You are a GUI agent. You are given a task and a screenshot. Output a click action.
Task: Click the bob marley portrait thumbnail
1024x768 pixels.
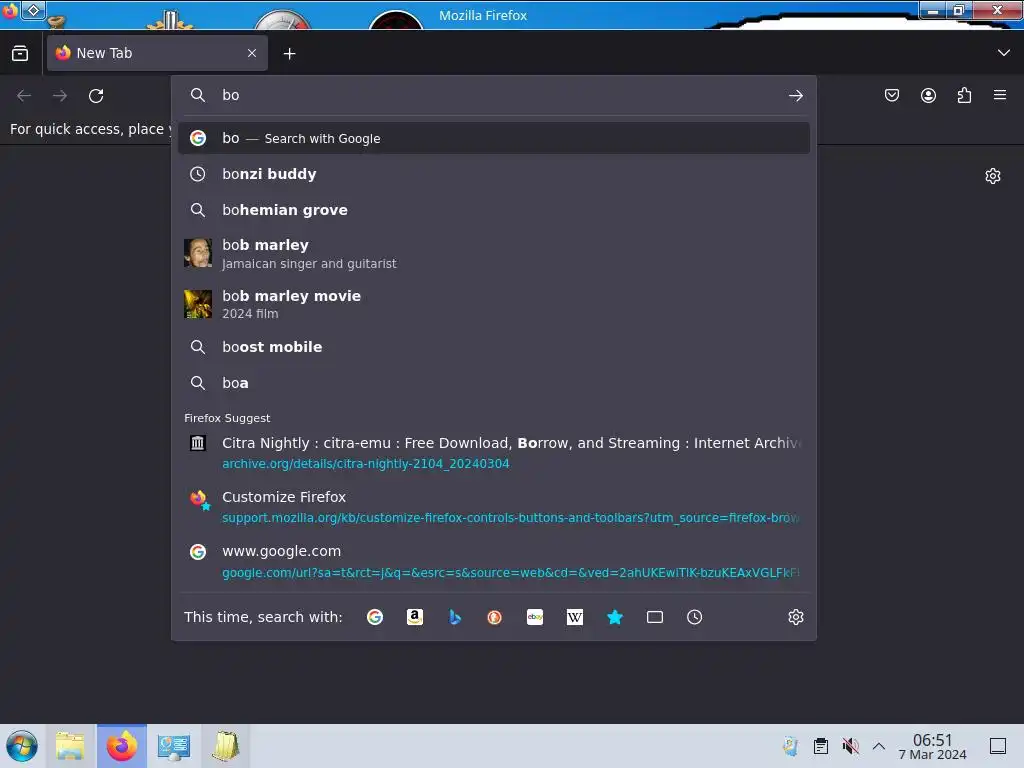(198, 253)
